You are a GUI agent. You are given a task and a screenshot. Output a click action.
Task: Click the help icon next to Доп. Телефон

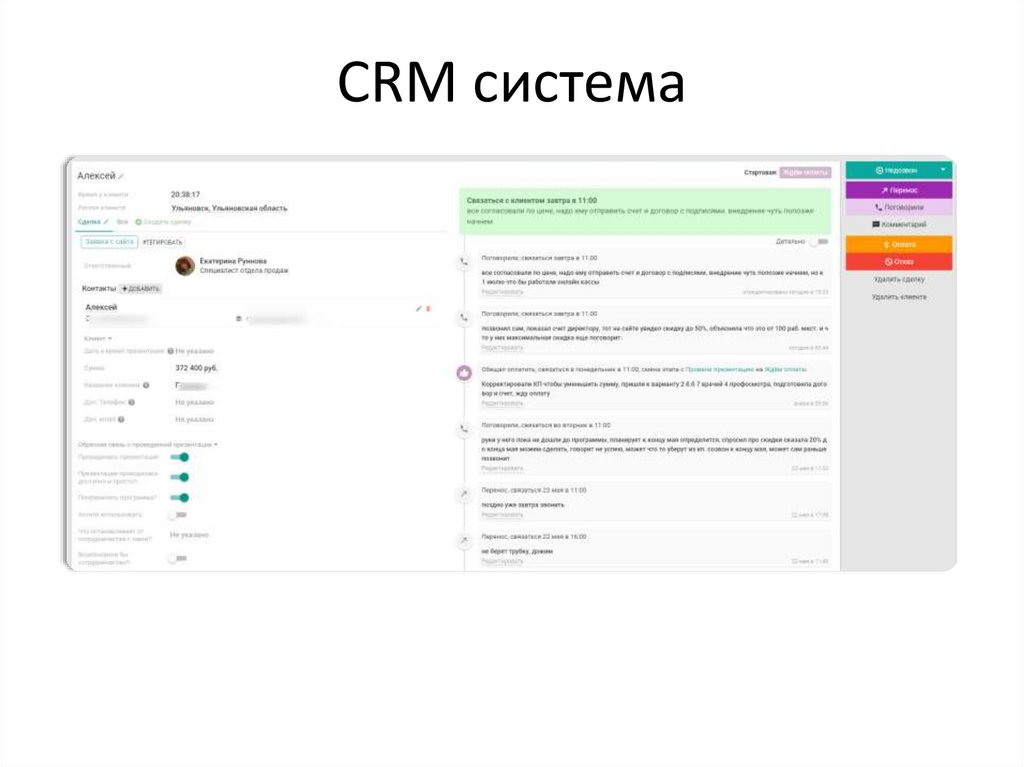coord(132,402)
